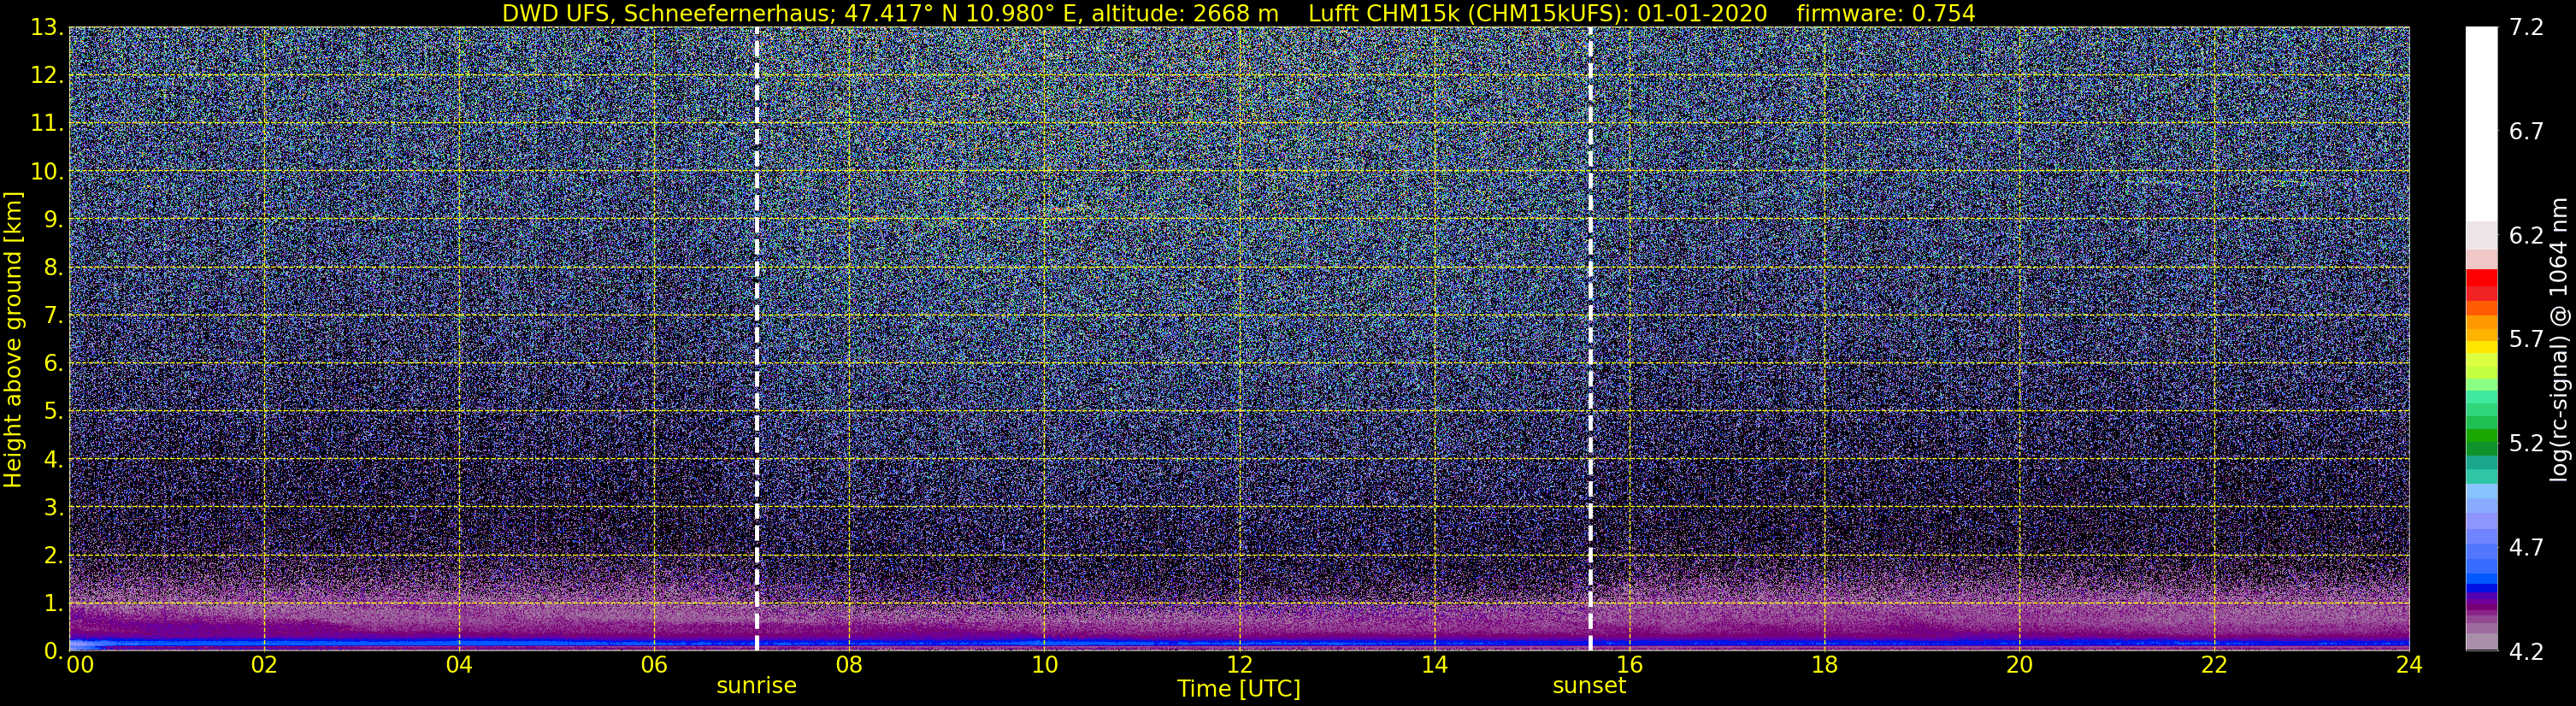Viewport: 2576px width, 706px height.
Task: Click the height axis tick '1.'
Action: click(x=54, y=604)
